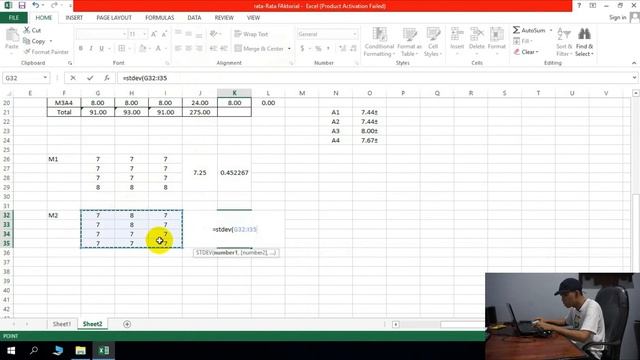Open the General number format dropdown
640x360 pixels.
click(x=354, y=34)
